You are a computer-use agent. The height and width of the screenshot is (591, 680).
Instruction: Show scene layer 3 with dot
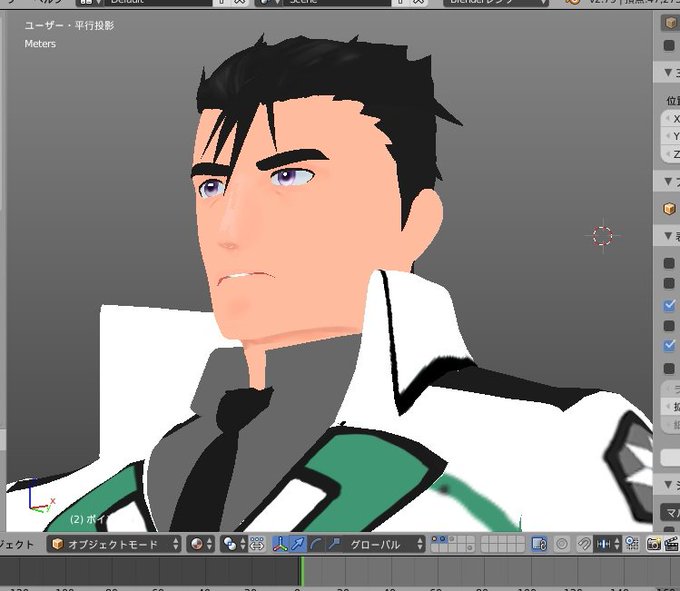(x=451, y=539)
